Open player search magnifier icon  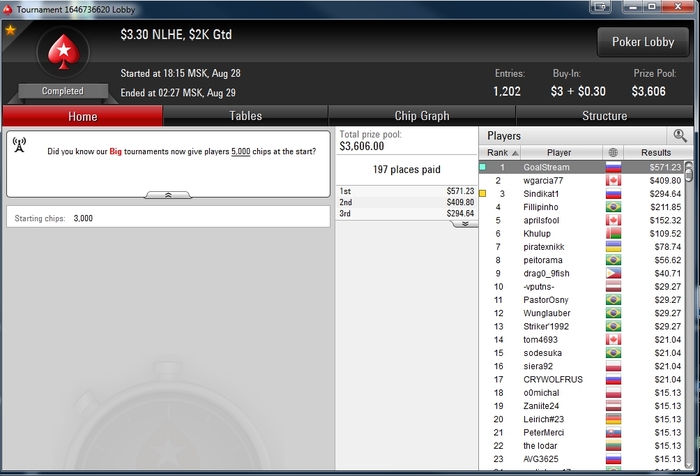coord(680,135)
